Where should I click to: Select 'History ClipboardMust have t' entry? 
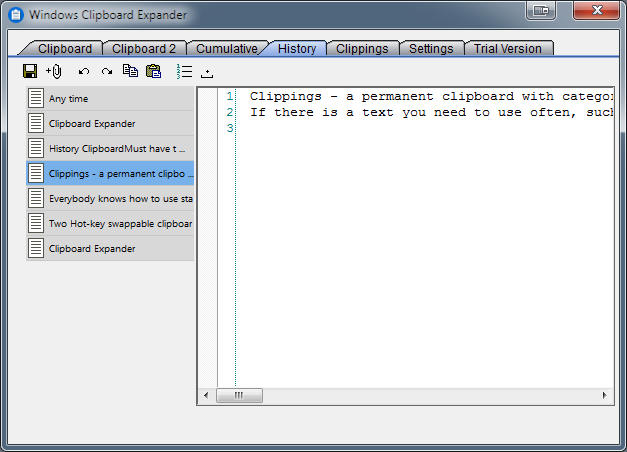tap(110, 148)
